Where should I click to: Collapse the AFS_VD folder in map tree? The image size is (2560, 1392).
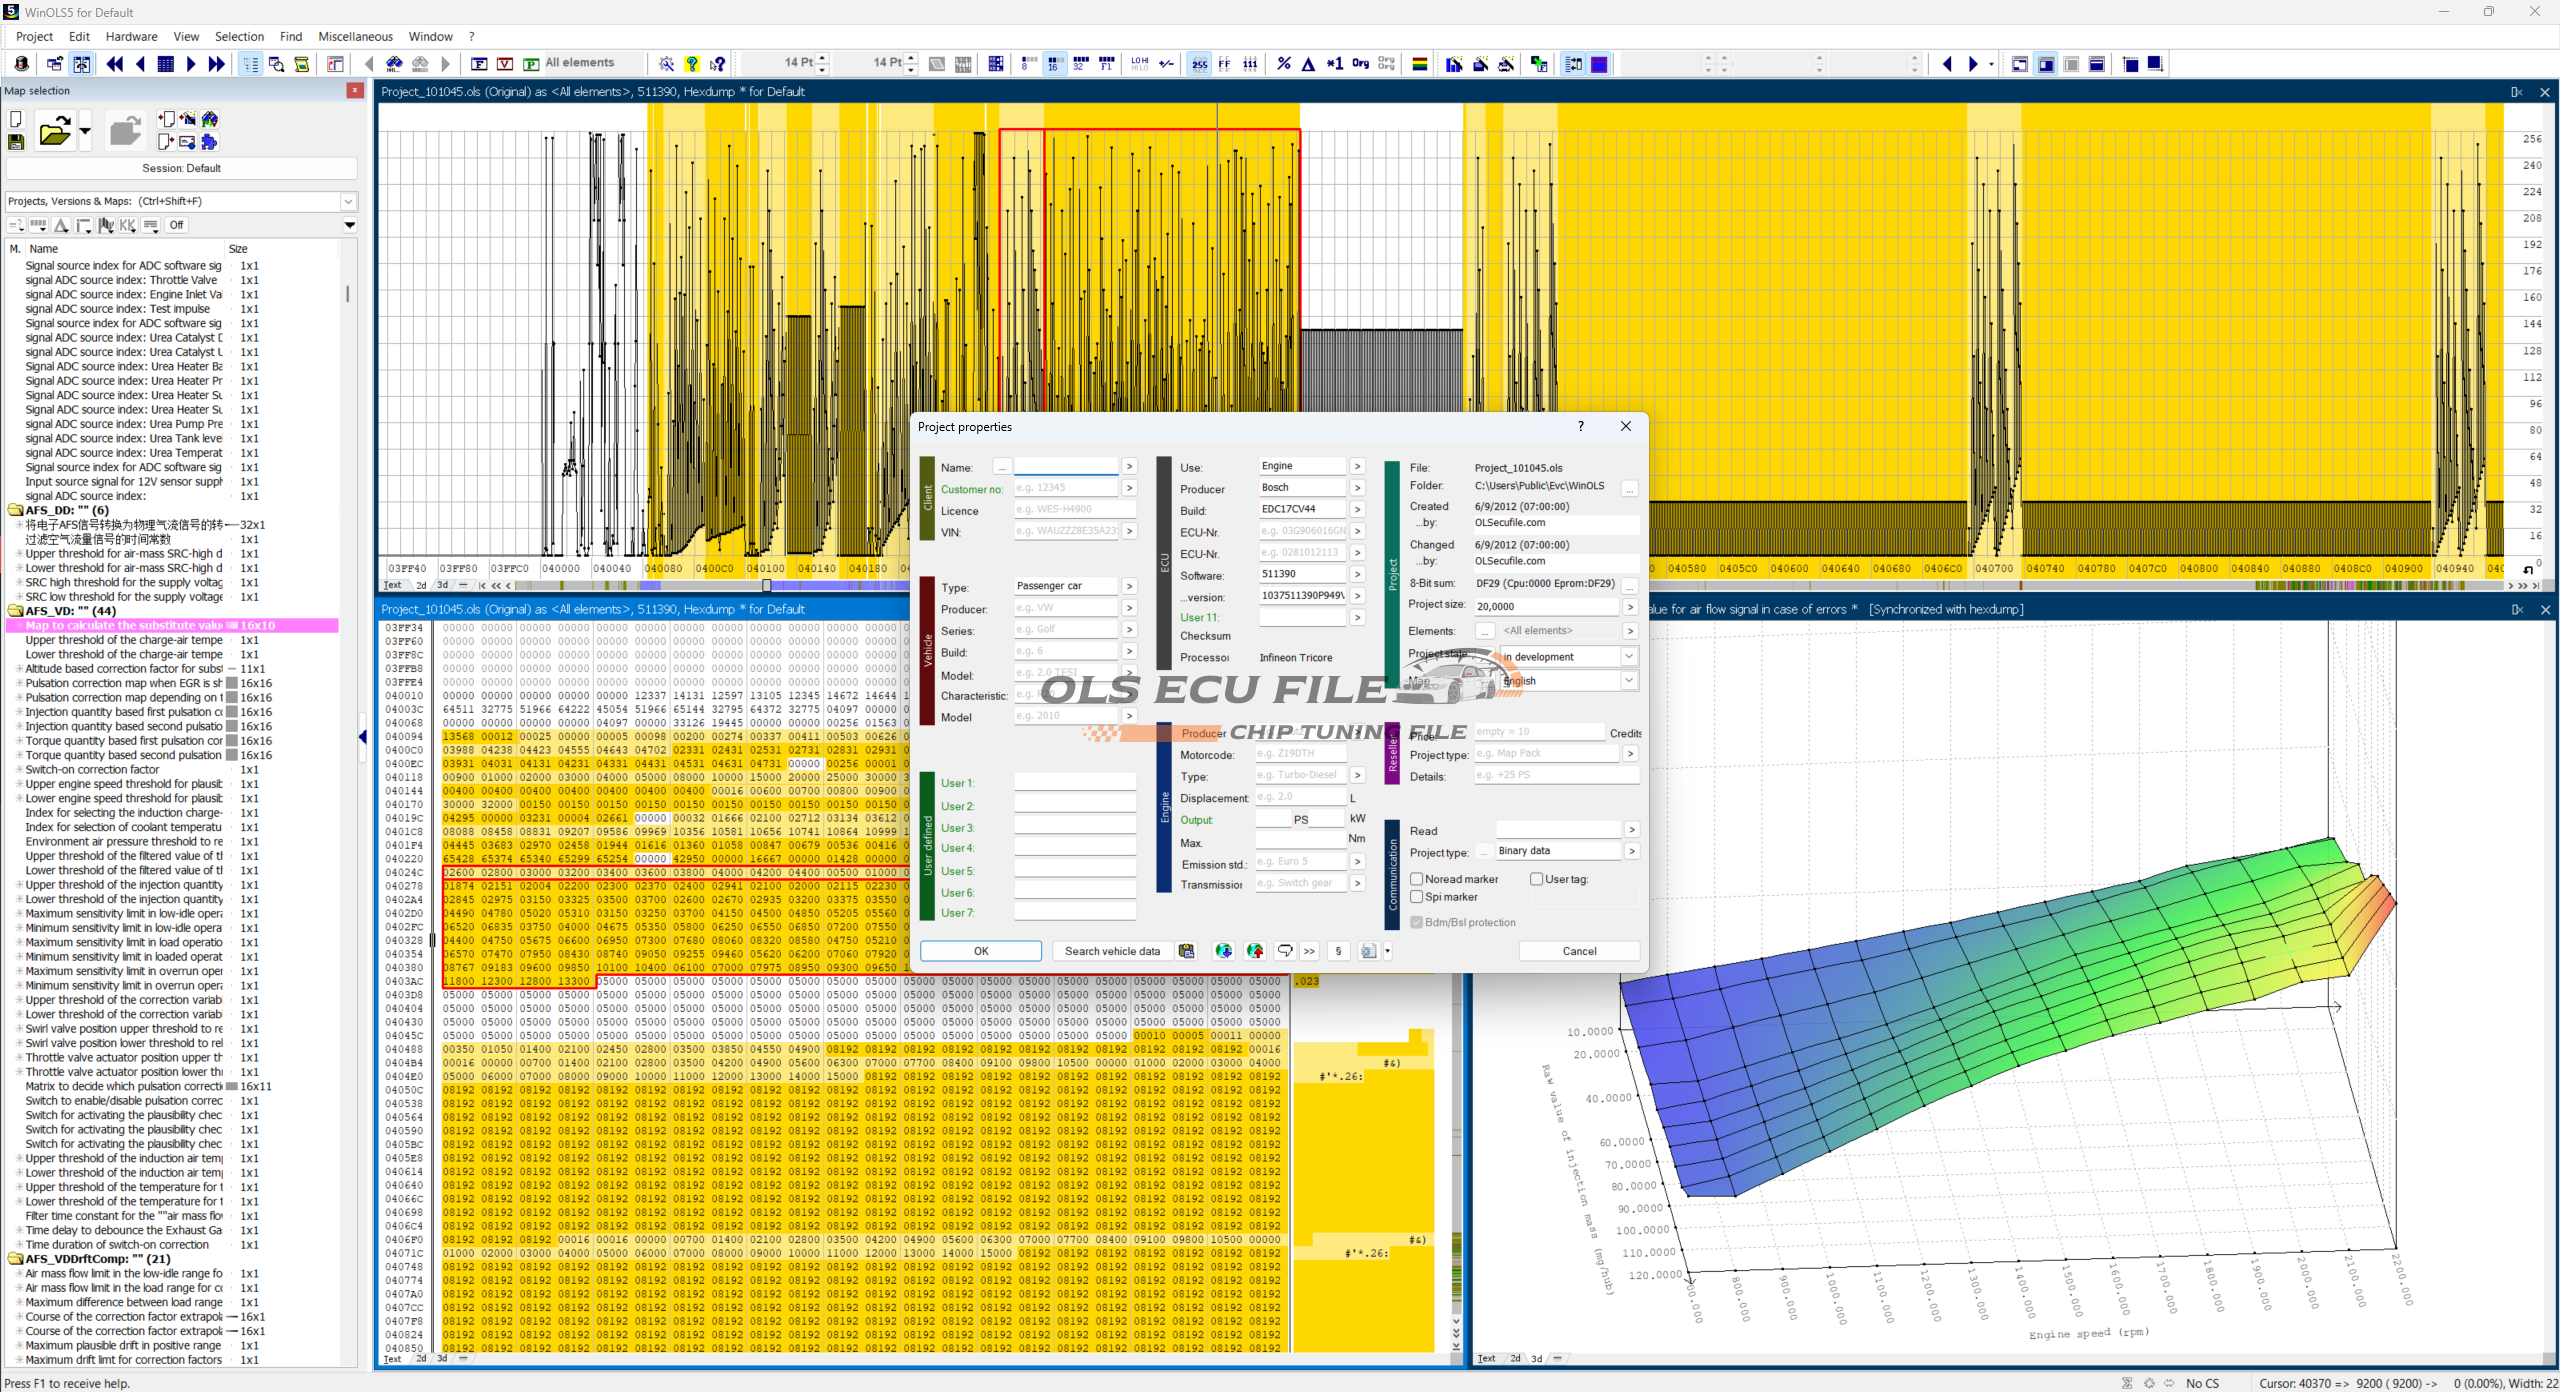[x=16, y=611]
